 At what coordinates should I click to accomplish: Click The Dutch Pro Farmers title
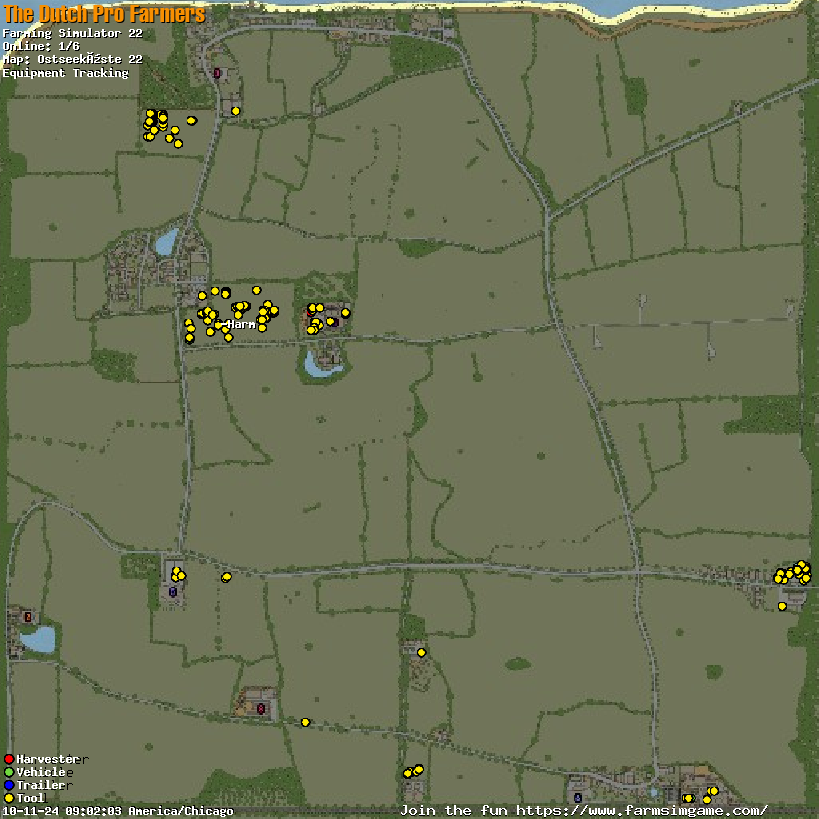104,14
